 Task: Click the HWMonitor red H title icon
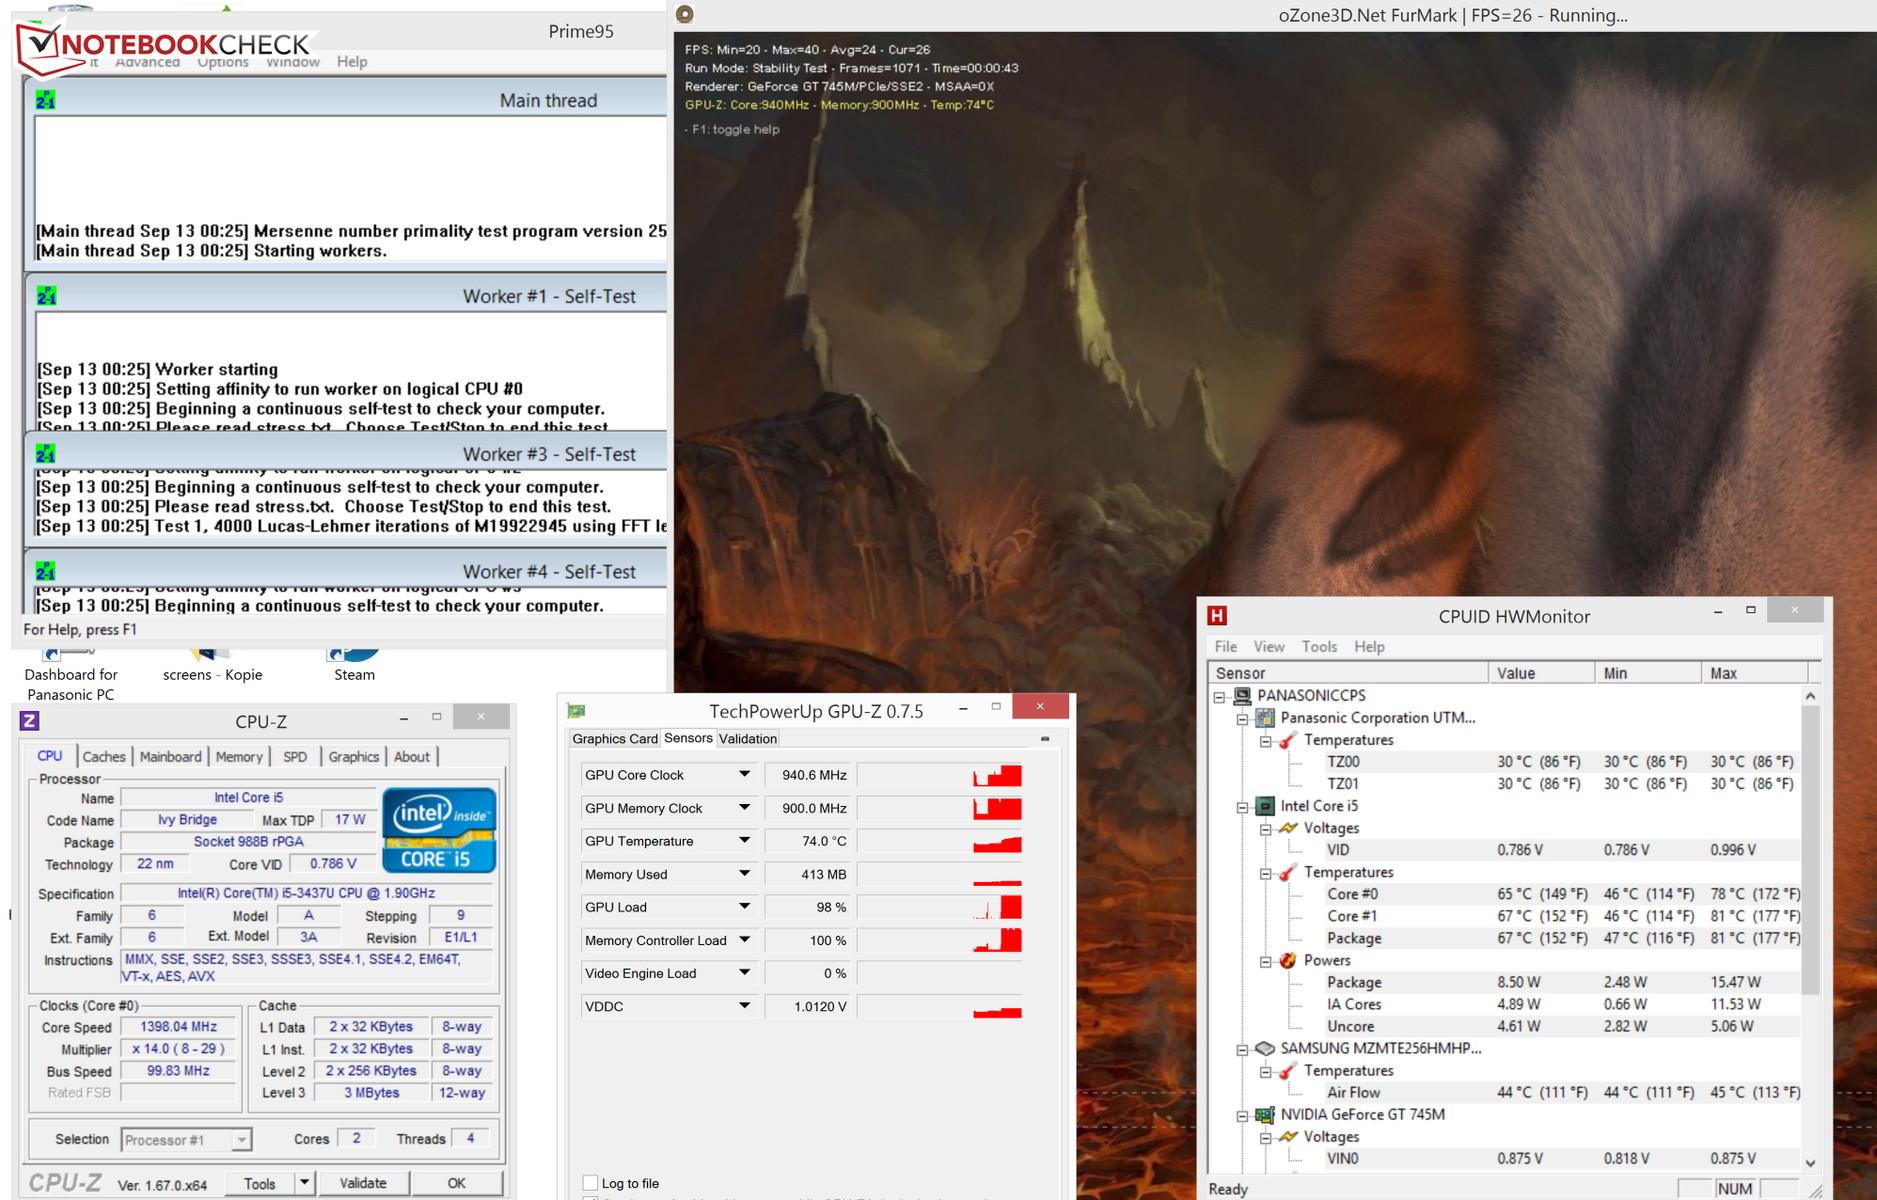point(1217,616)
